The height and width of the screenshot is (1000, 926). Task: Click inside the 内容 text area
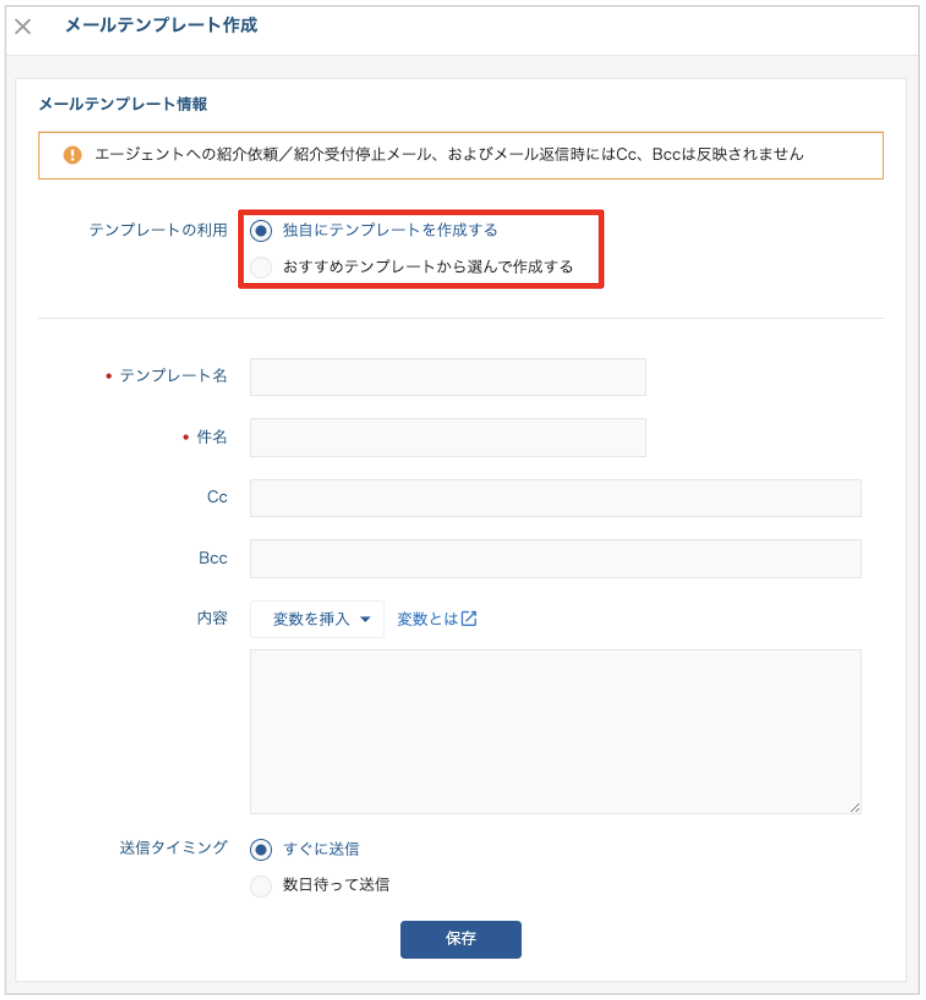[x=555, y=732]
